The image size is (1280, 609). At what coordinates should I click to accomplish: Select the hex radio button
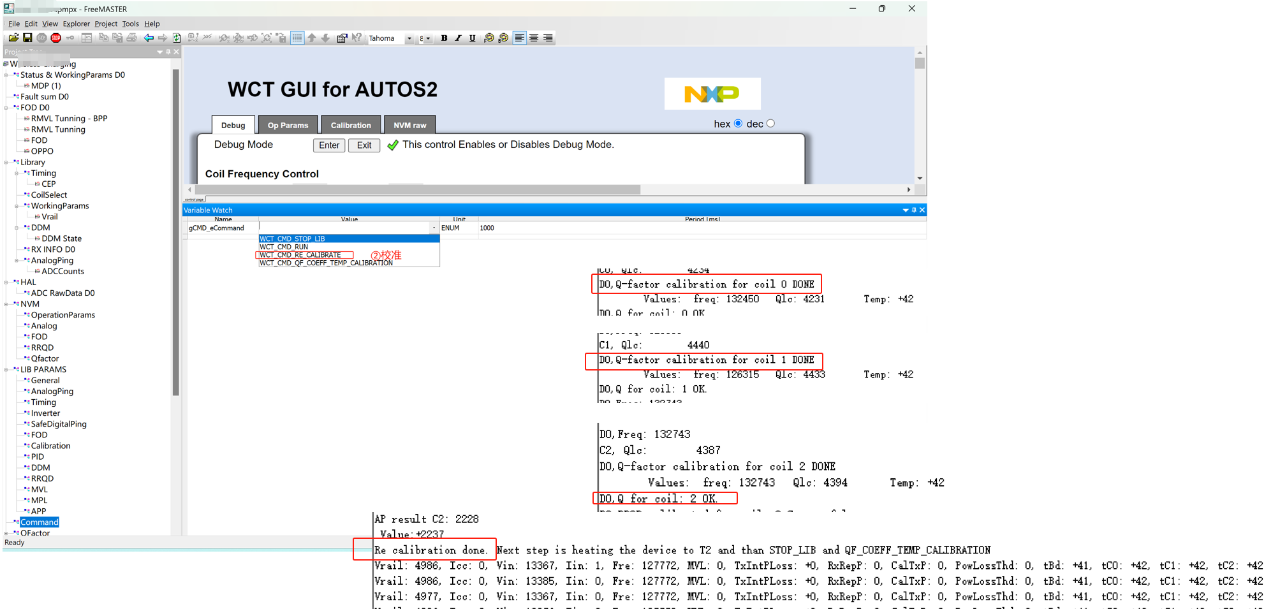738,124
